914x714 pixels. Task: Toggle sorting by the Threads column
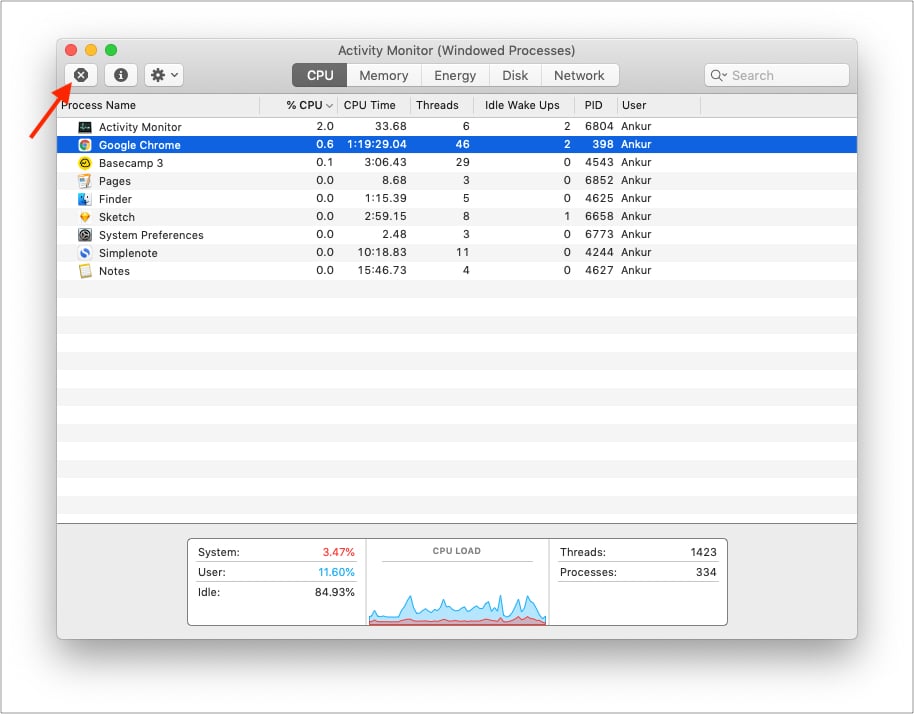click(439, 104)
